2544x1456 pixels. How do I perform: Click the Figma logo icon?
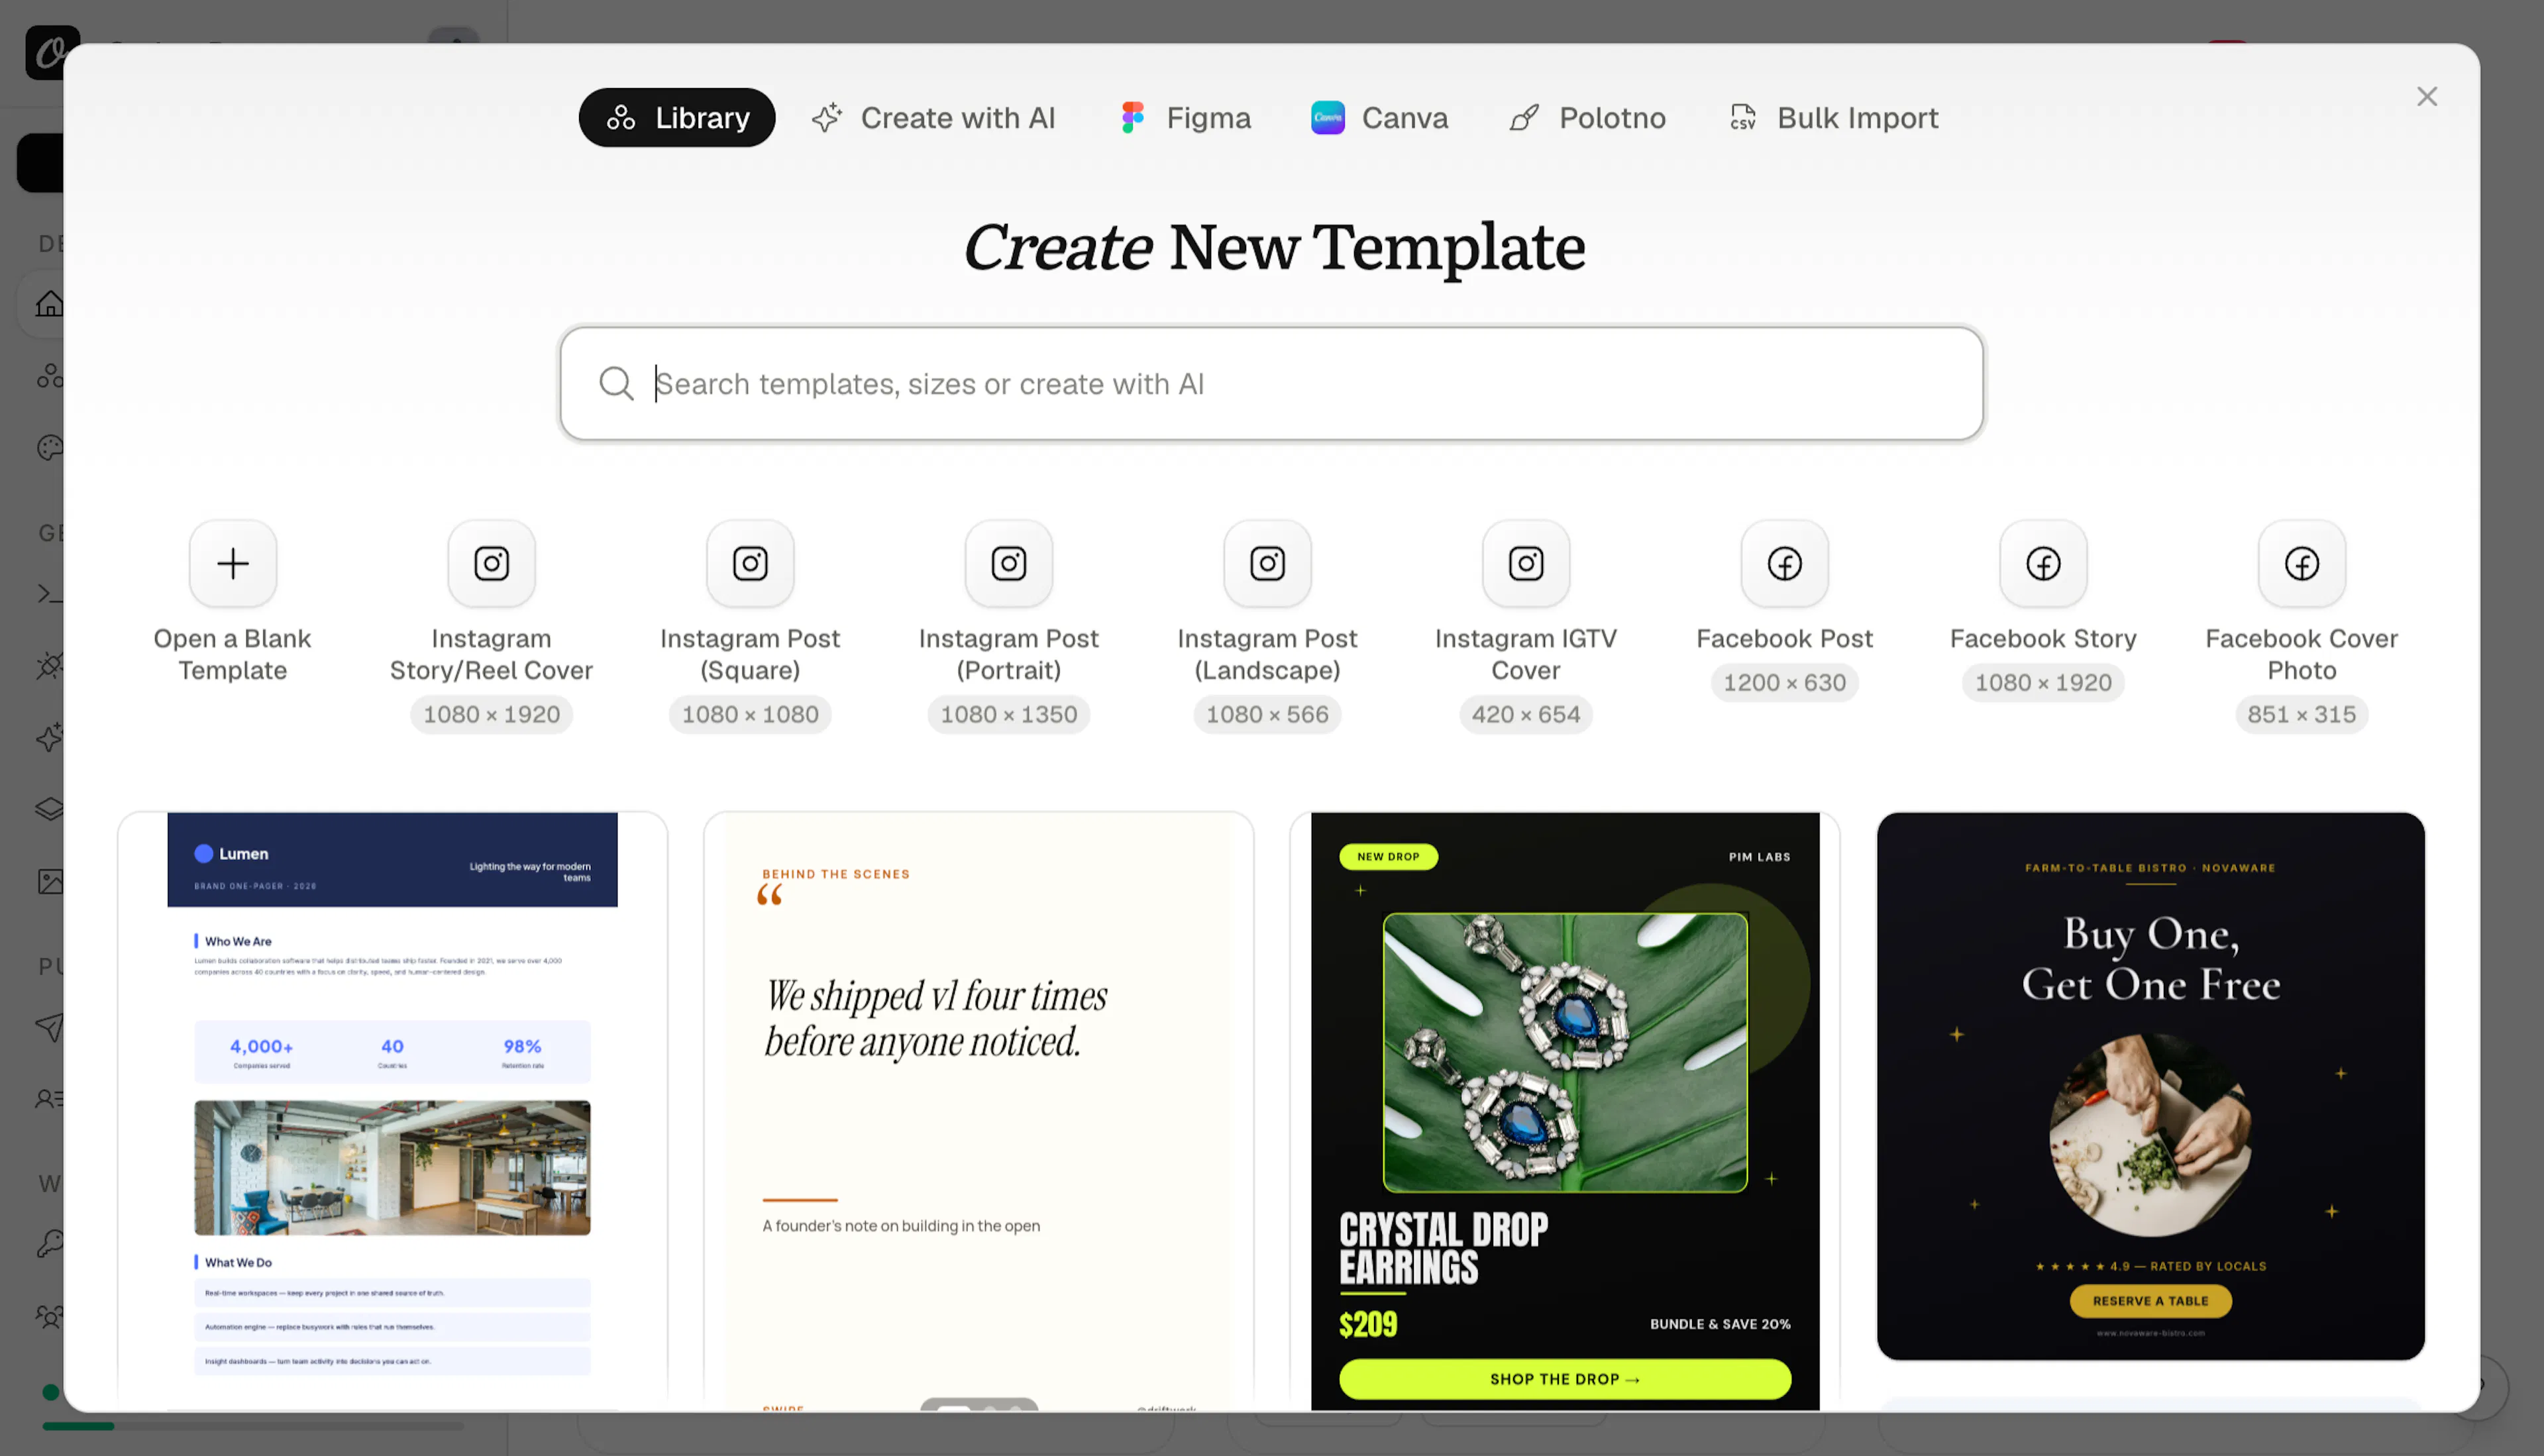(1132, 118)
